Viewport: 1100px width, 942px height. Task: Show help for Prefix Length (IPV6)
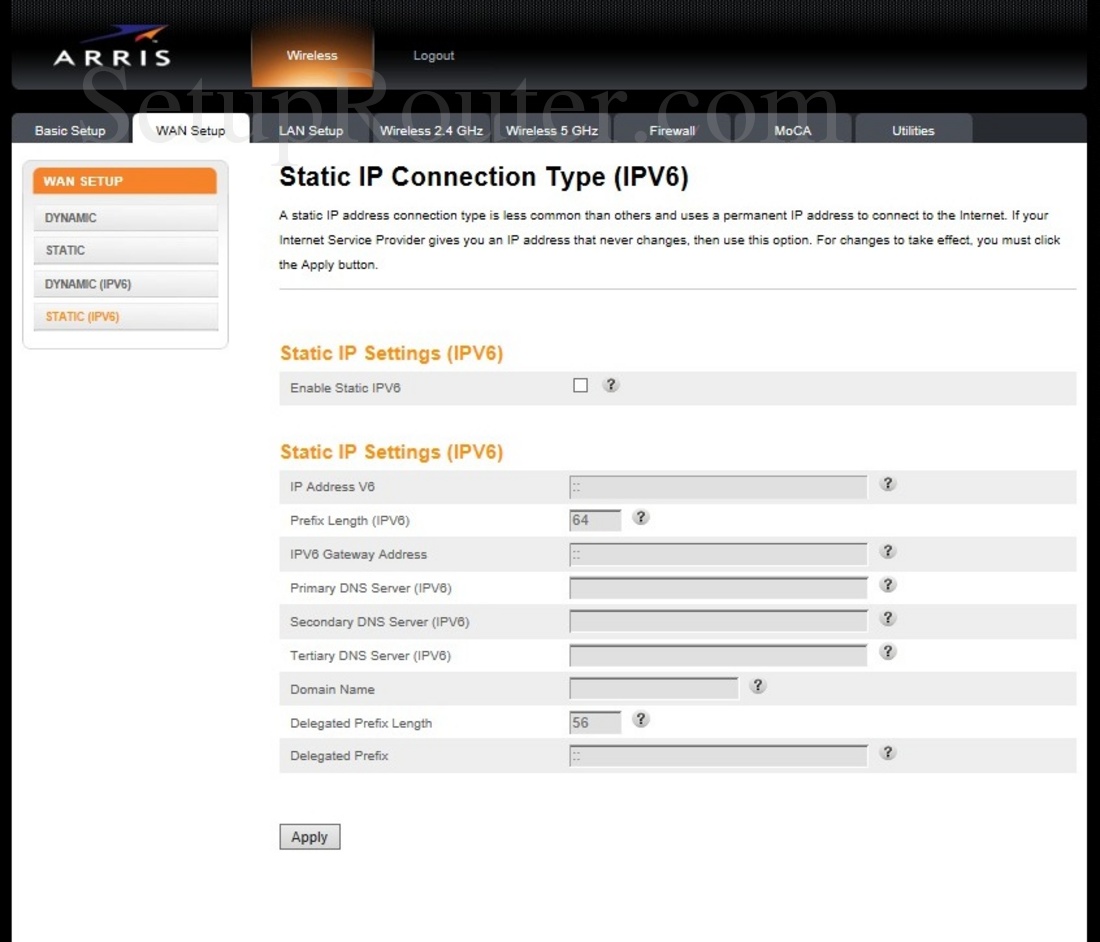click(x=640, y=517)
